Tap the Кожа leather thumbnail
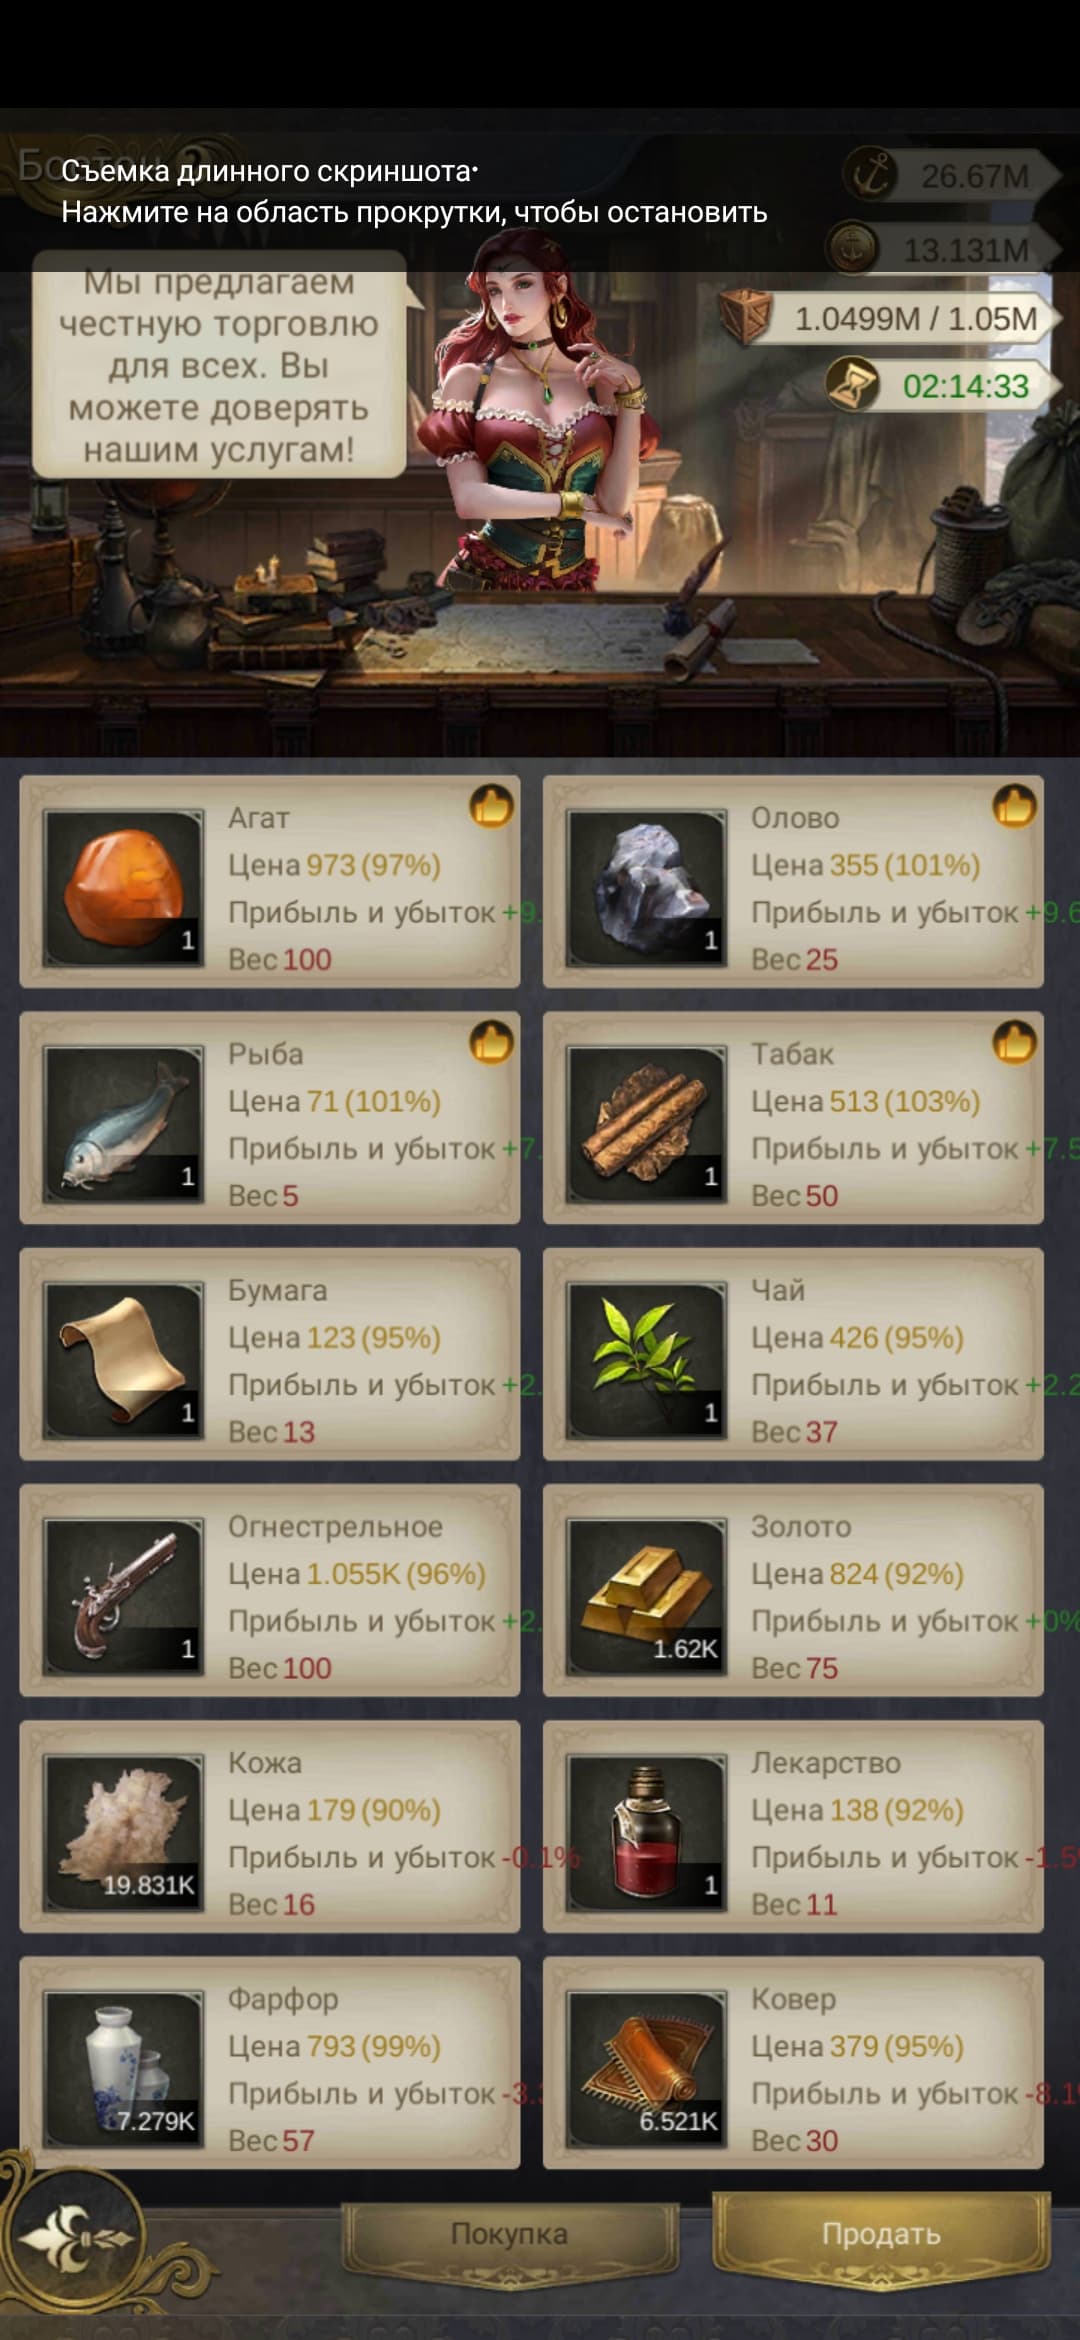 tap(124, 1832)
